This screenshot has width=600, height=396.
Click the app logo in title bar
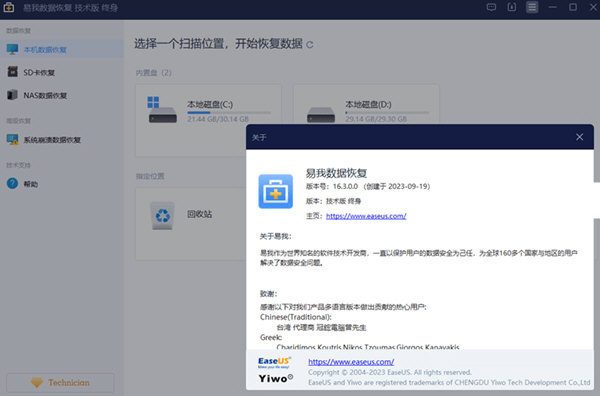(x=8, y=7)
